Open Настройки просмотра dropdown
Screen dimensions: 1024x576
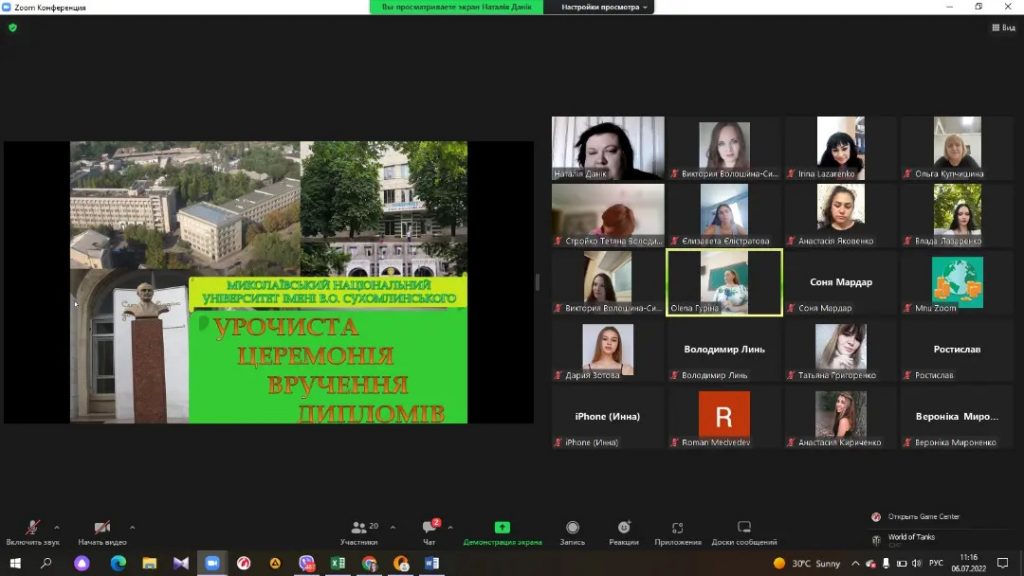tap(605, 7)
